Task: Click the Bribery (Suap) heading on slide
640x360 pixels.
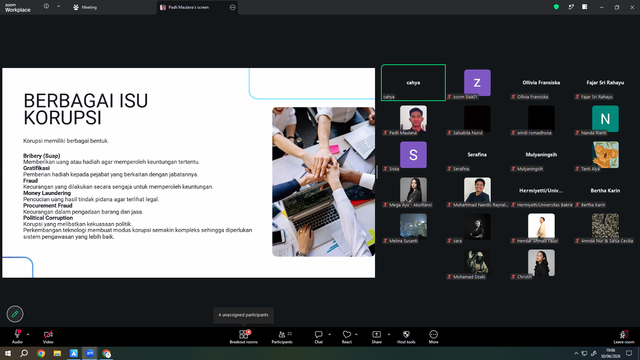Action: pyautogui.click(x=41, y=156)
